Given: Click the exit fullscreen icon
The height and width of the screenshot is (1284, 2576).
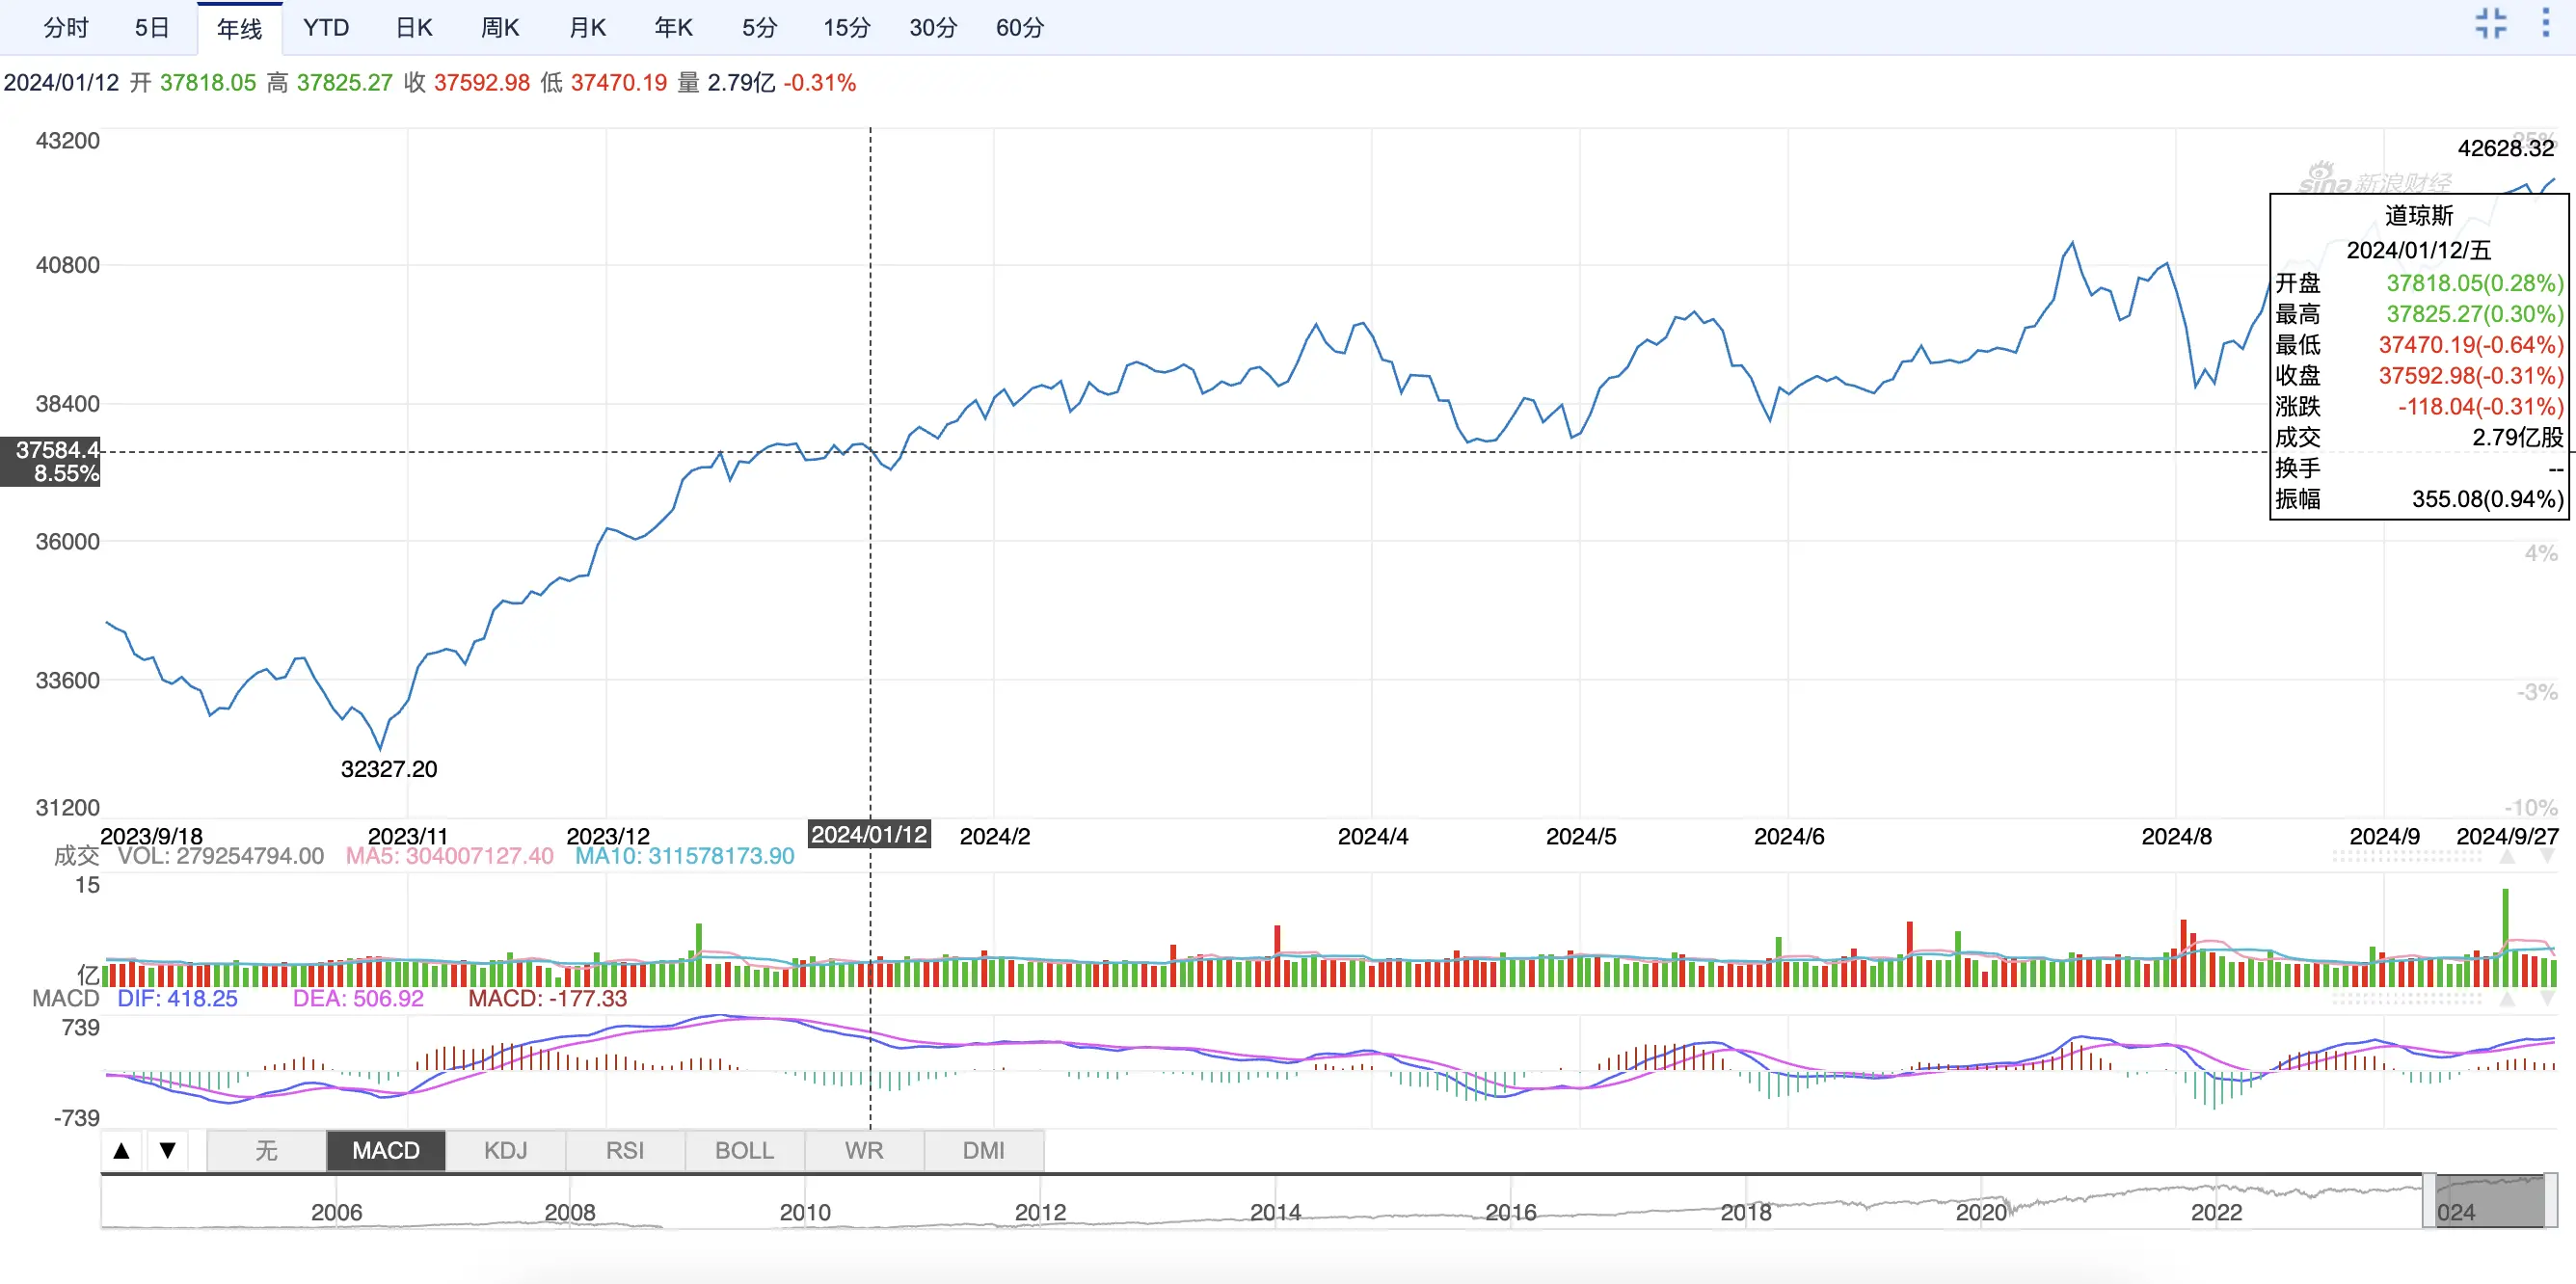Looking at the screenshot, I should click(x=2490, y=24).
